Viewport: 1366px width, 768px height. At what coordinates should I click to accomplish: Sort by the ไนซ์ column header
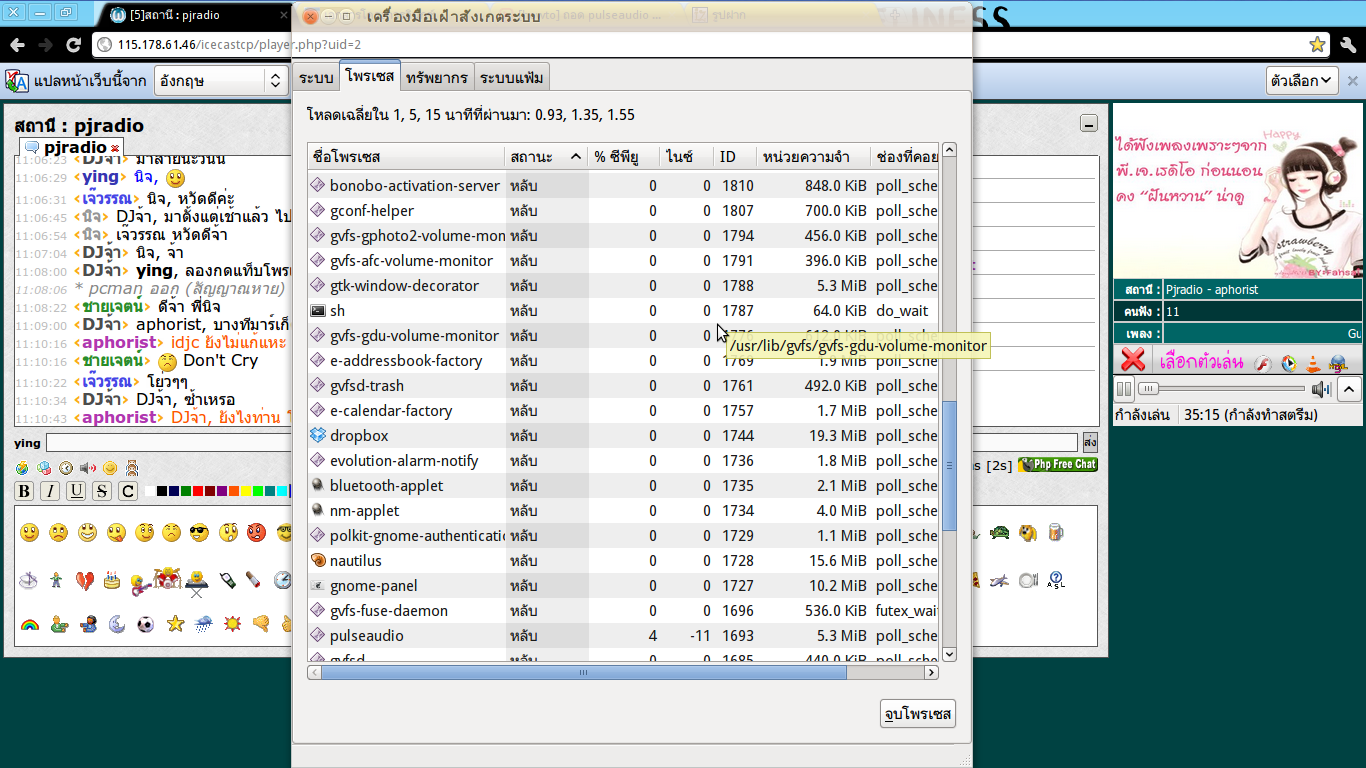point(687,157)
